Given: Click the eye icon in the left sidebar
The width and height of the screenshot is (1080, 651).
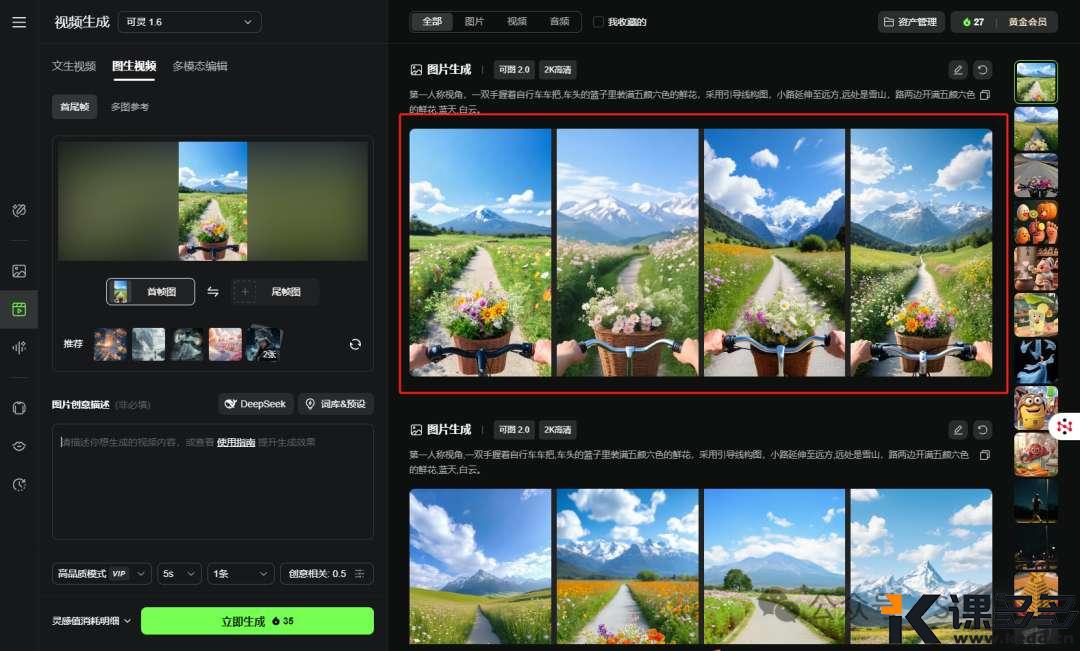Looking at the screenshot, I should pyautogui.click(x=19, y=446).
